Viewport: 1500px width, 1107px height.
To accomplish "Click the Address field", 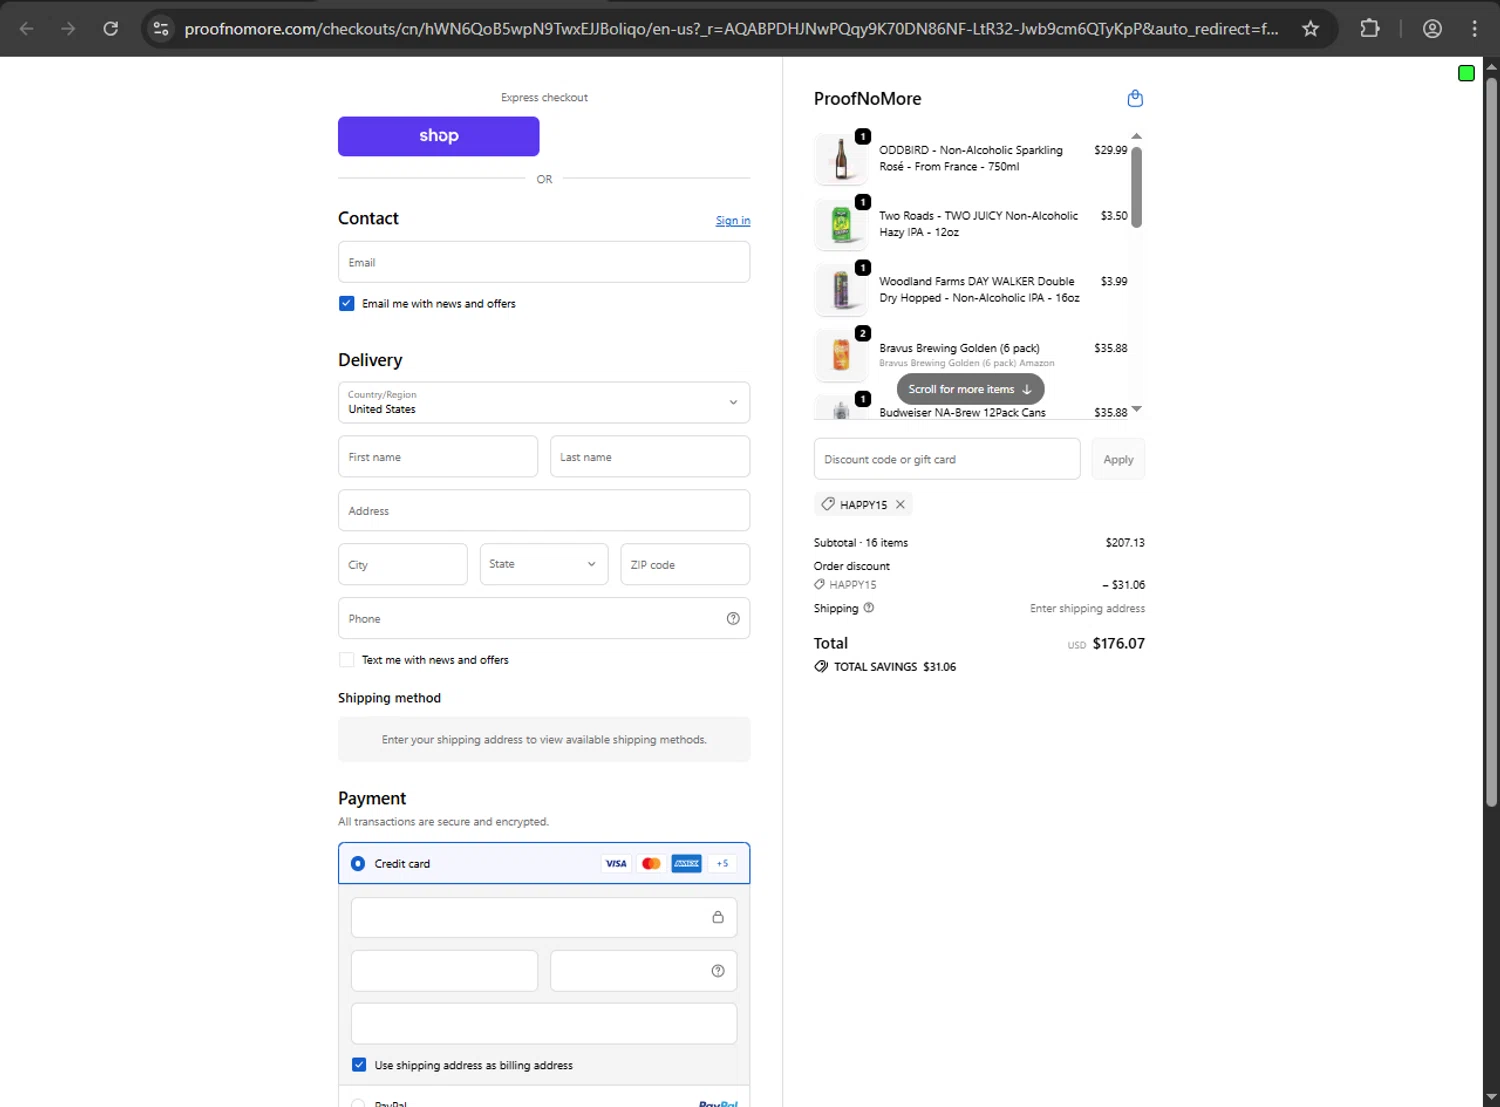I will pos(544,510).
